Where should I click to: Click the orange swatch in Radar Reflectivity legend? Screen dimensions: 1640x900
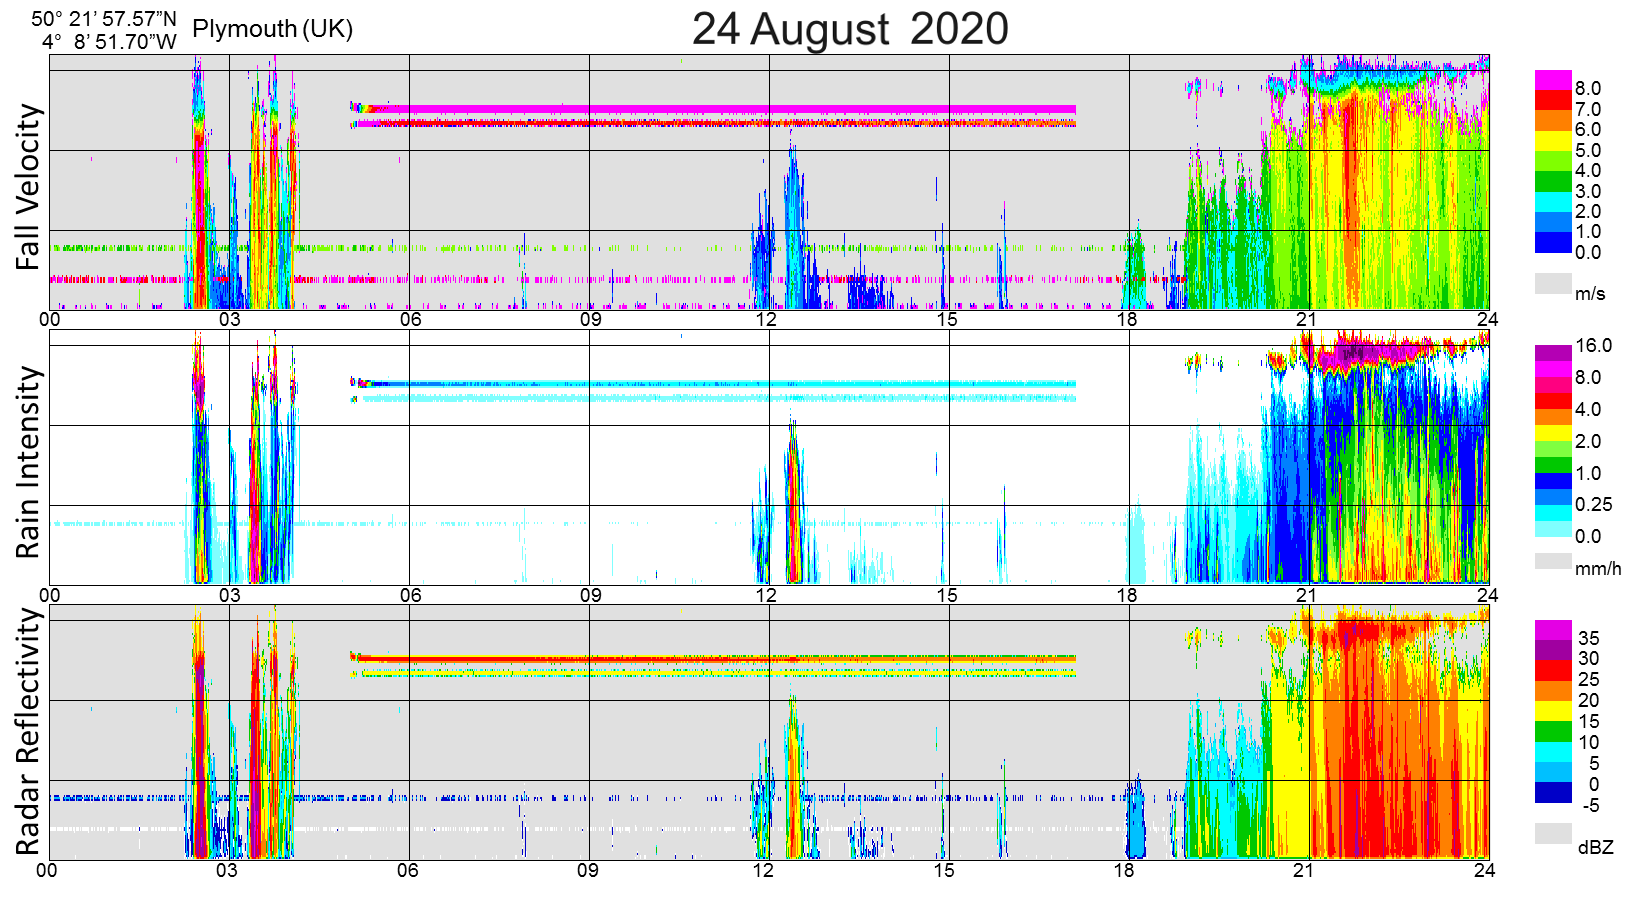tap(1553, 691)
